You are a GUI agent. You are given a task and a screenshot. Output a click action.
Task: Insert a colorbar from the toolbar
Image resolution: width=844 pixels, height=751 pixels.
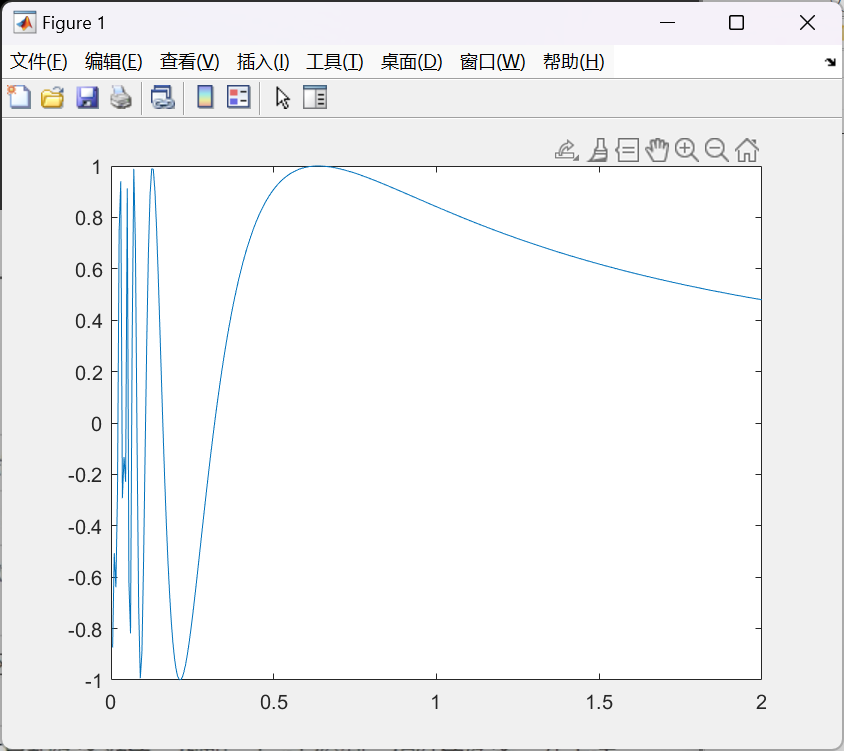pos(205,97)
